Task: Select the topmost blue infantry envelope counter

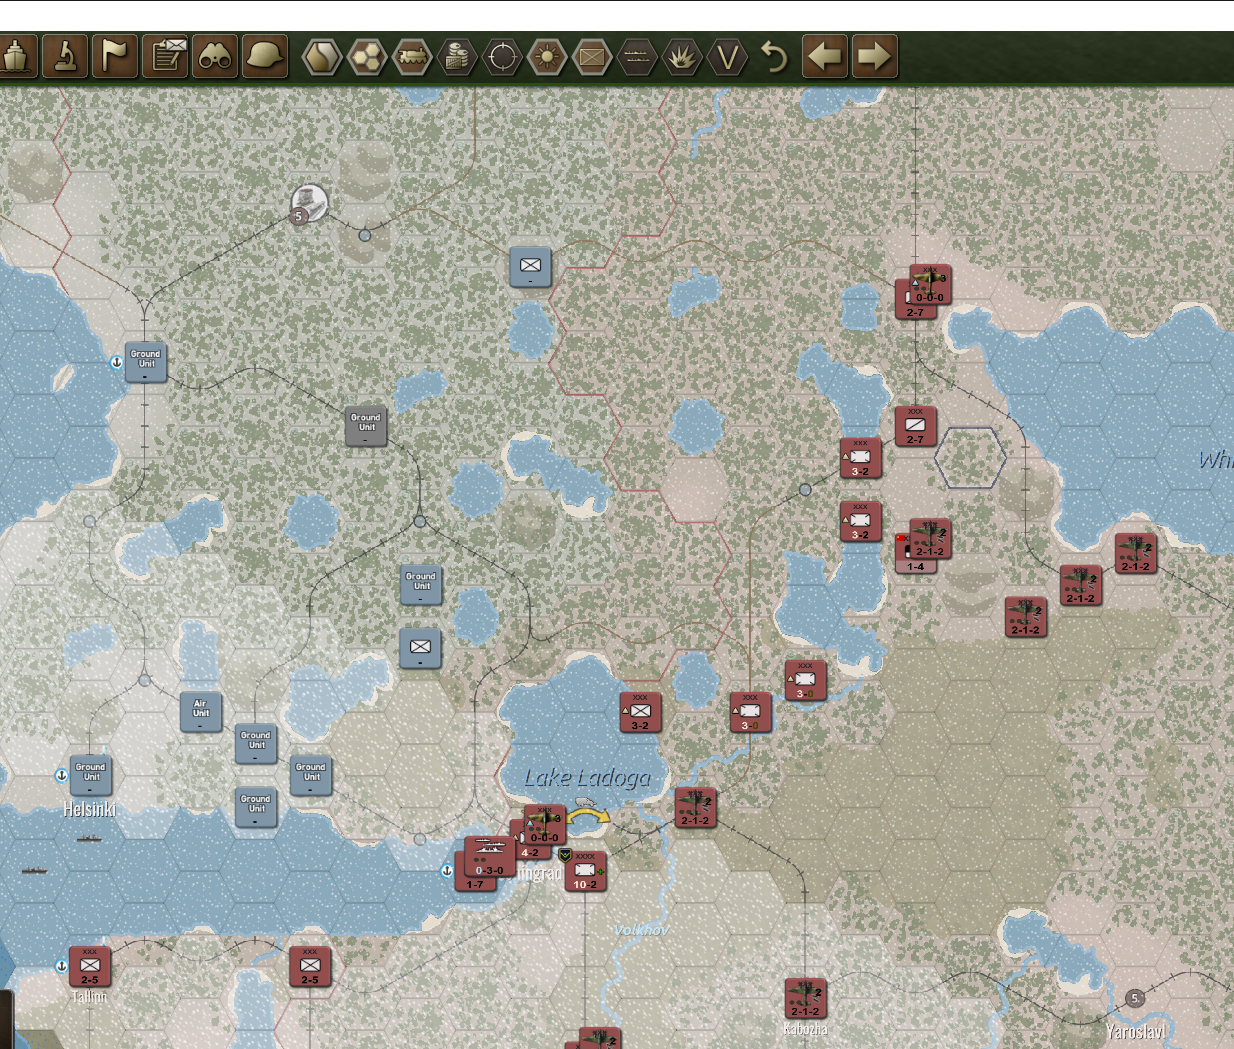Action: (530, 266)
